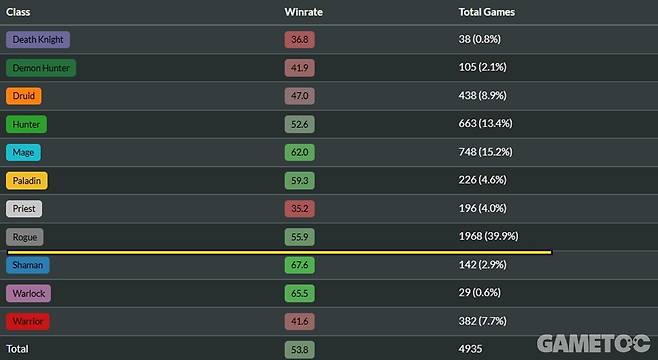
Task: Sort by the Class column header
Action: coord(18,12)
